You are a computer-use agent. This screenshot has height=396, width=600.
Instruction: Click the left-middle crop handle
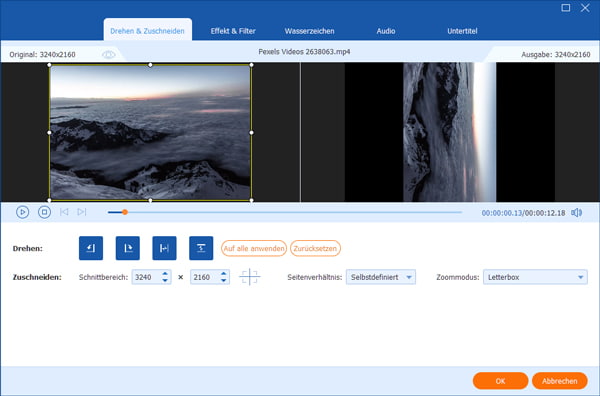[x=49, y=132]
